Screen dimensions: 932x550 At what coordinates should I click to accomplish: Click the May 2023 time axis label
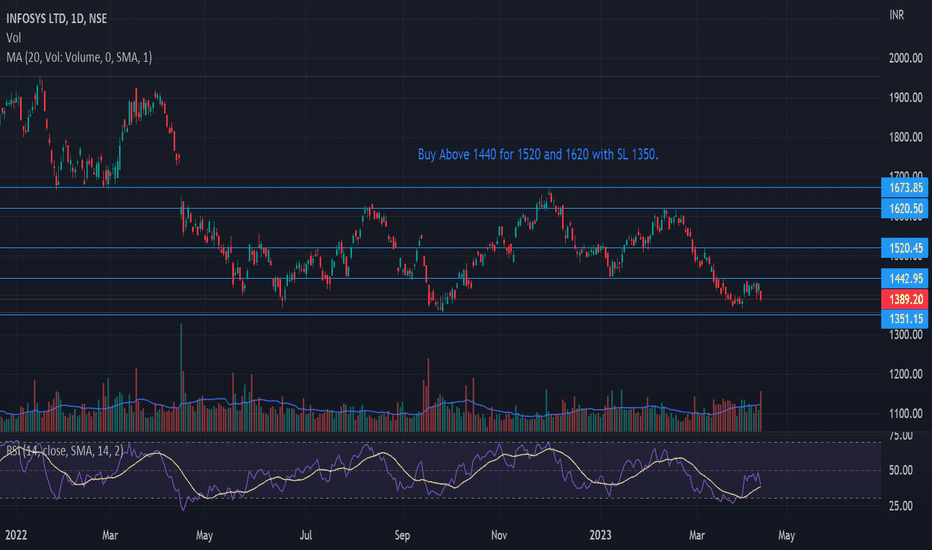786,535
